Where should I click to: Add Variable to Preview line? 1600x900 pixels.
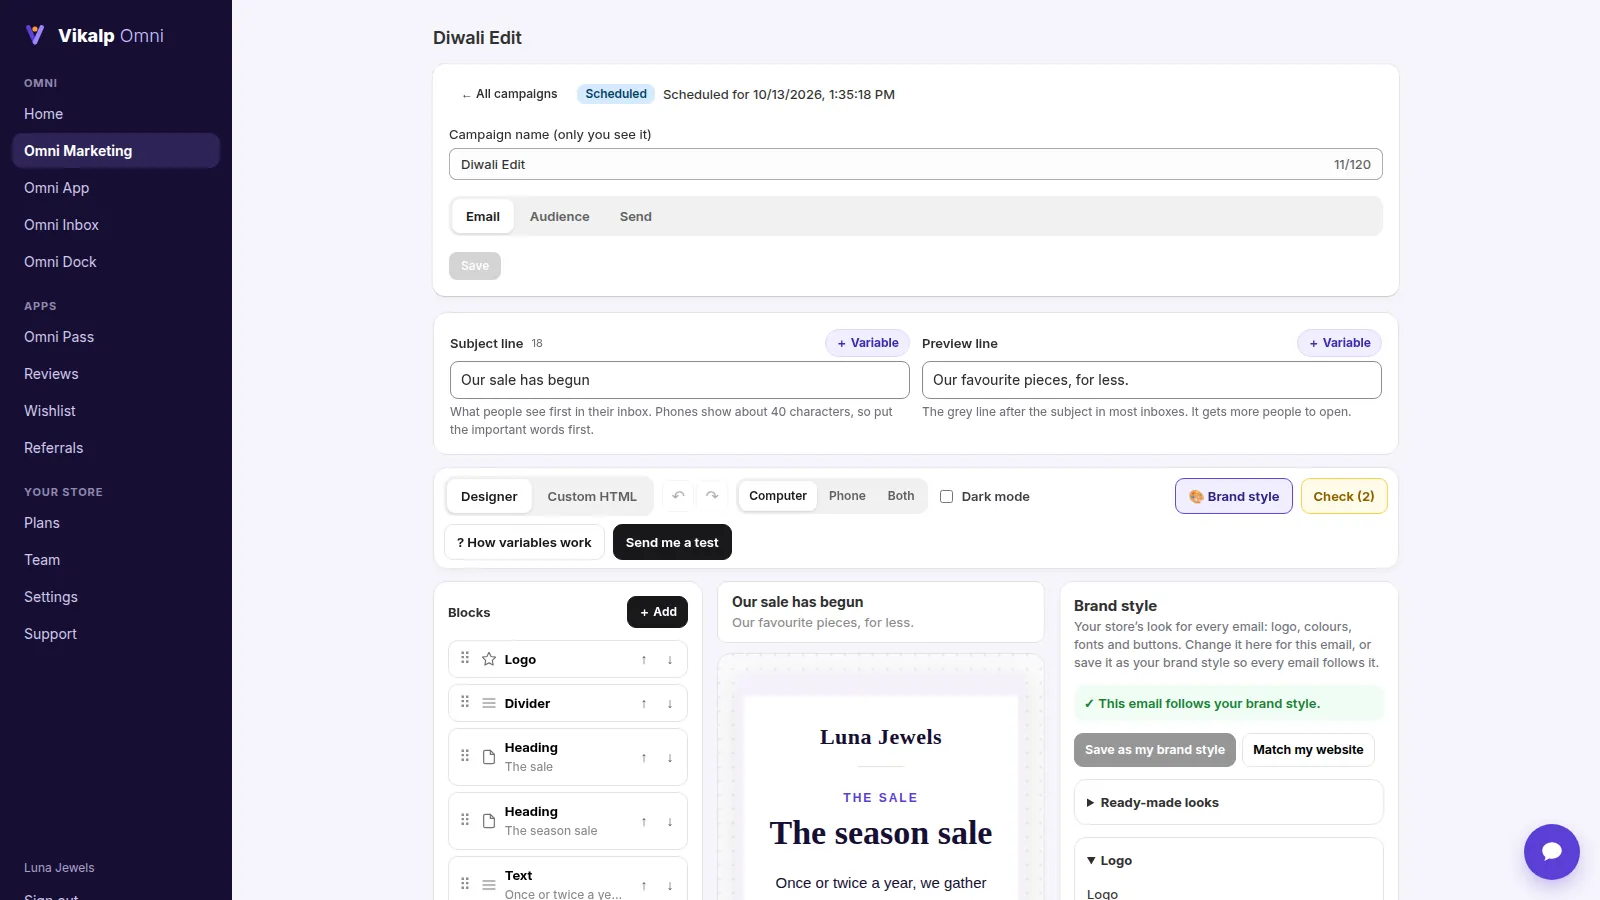click(1340, 343)
